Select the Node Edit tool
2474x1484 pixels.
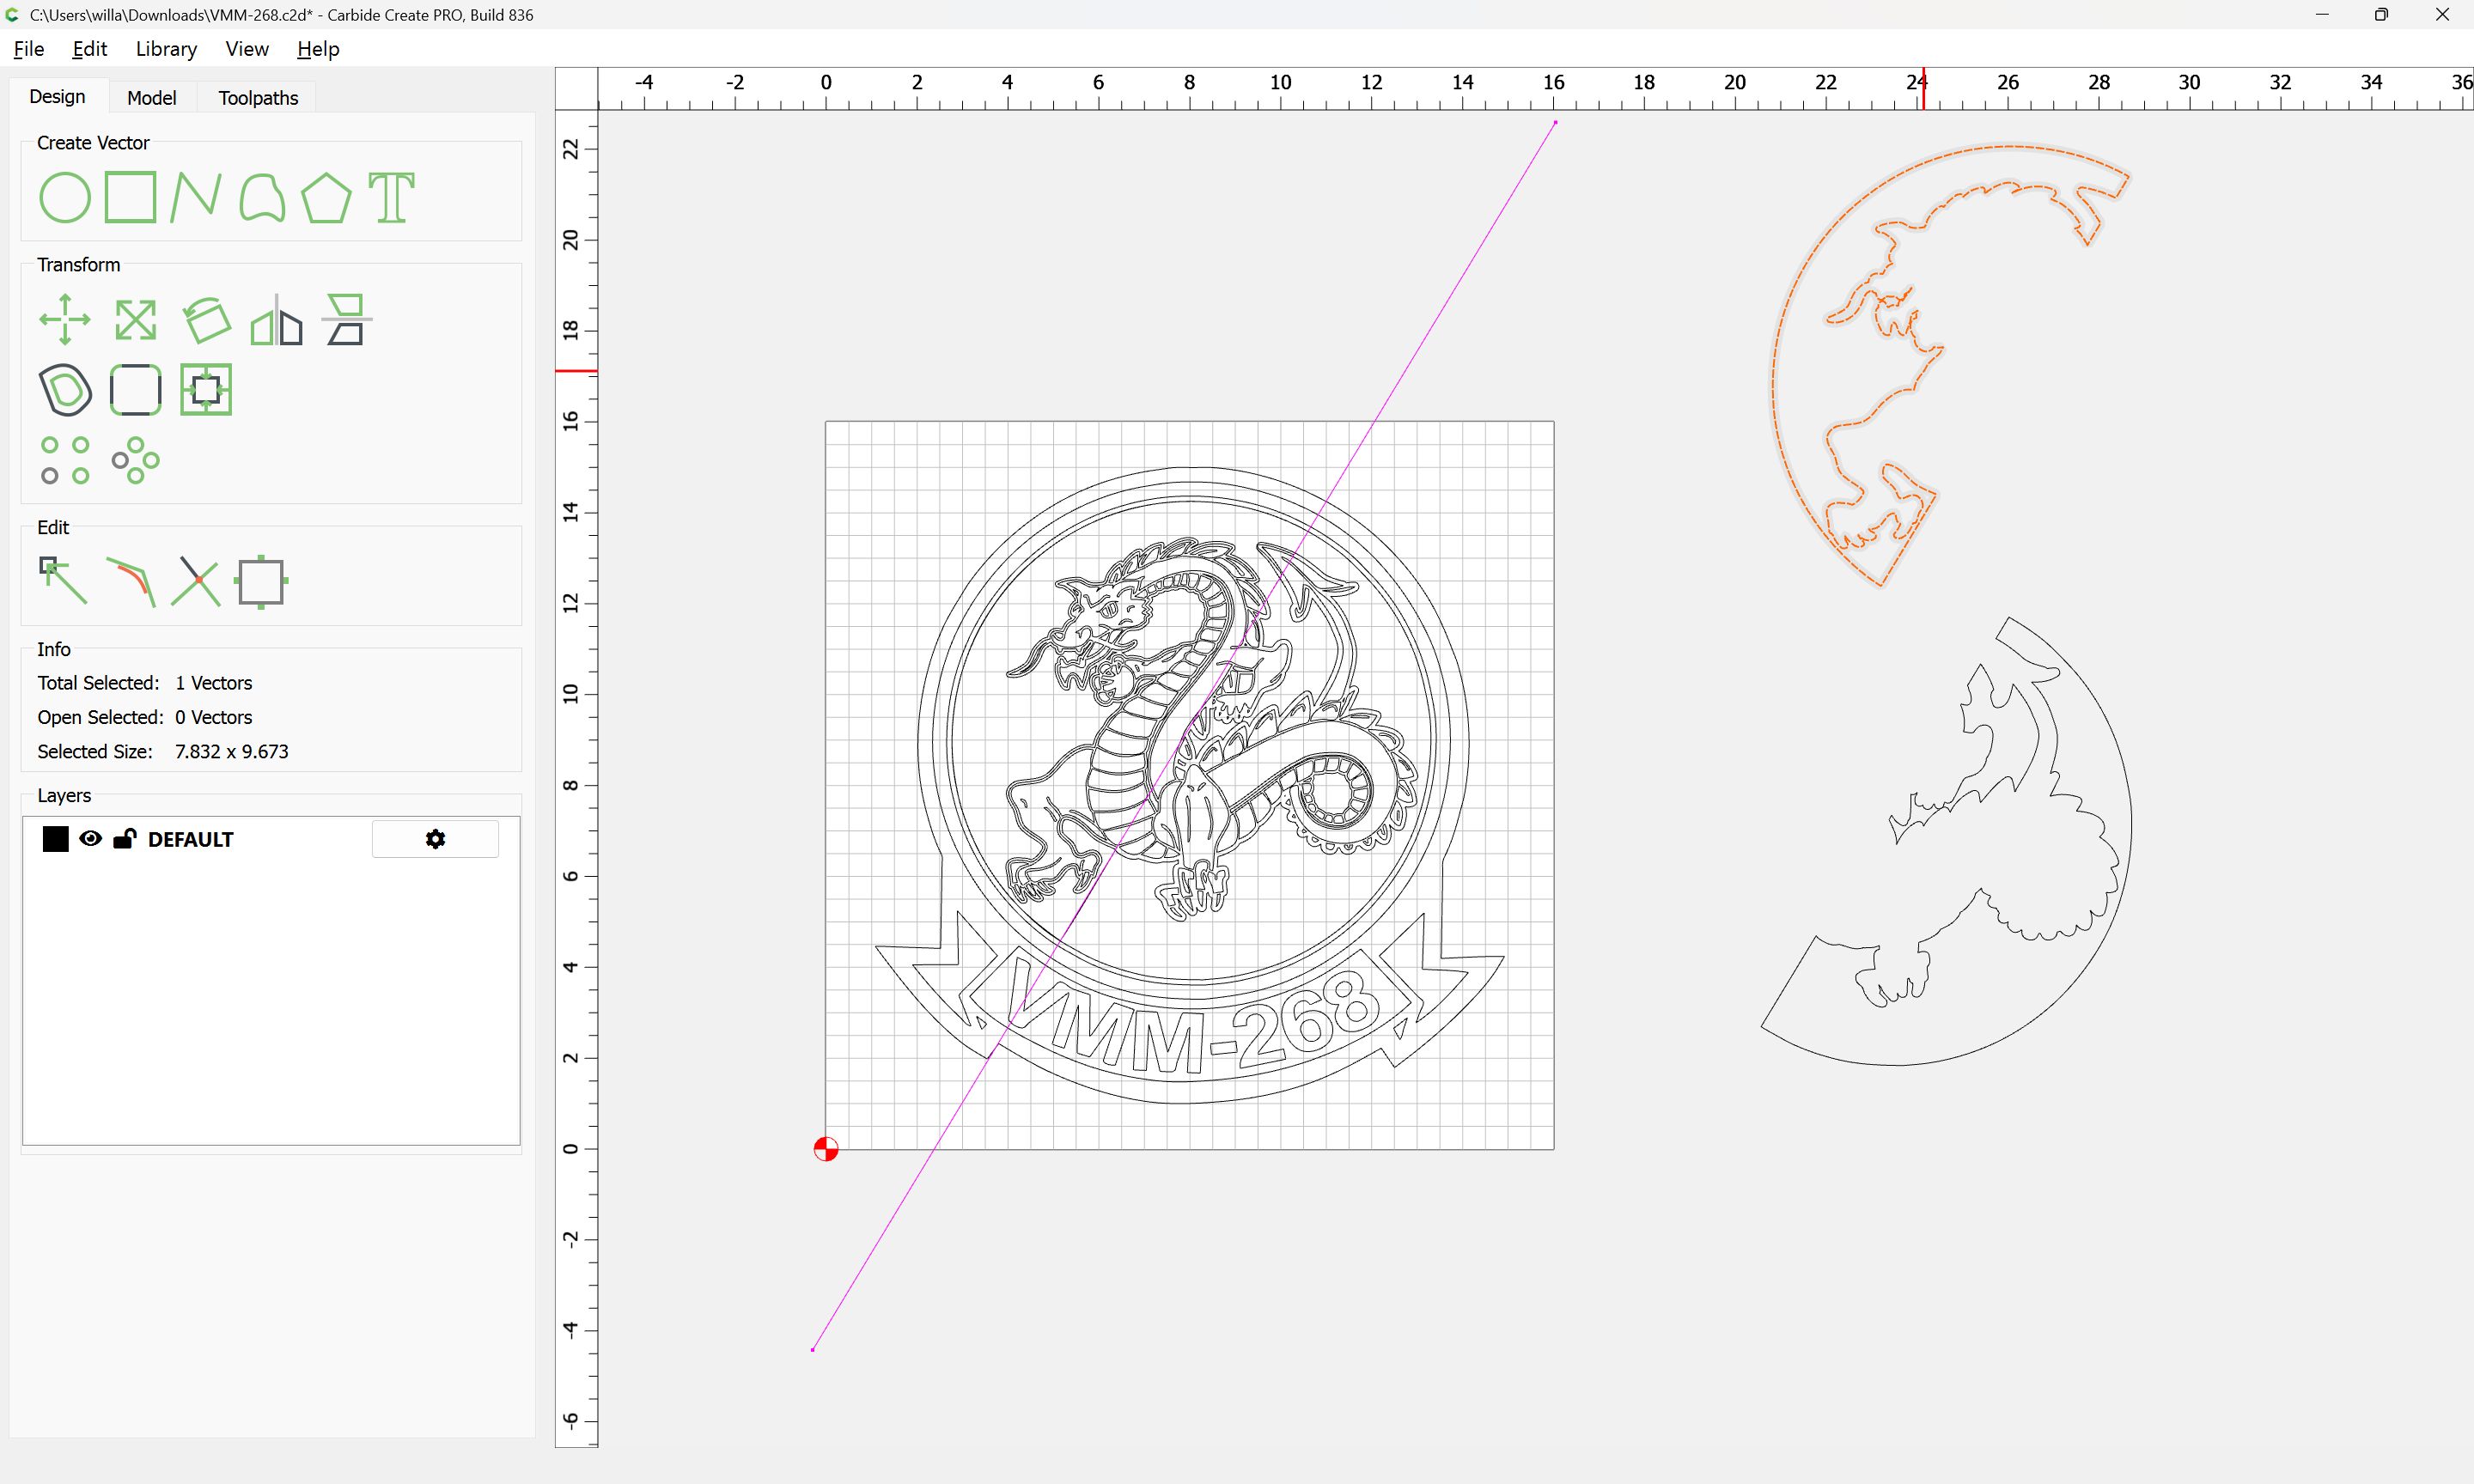63,581
